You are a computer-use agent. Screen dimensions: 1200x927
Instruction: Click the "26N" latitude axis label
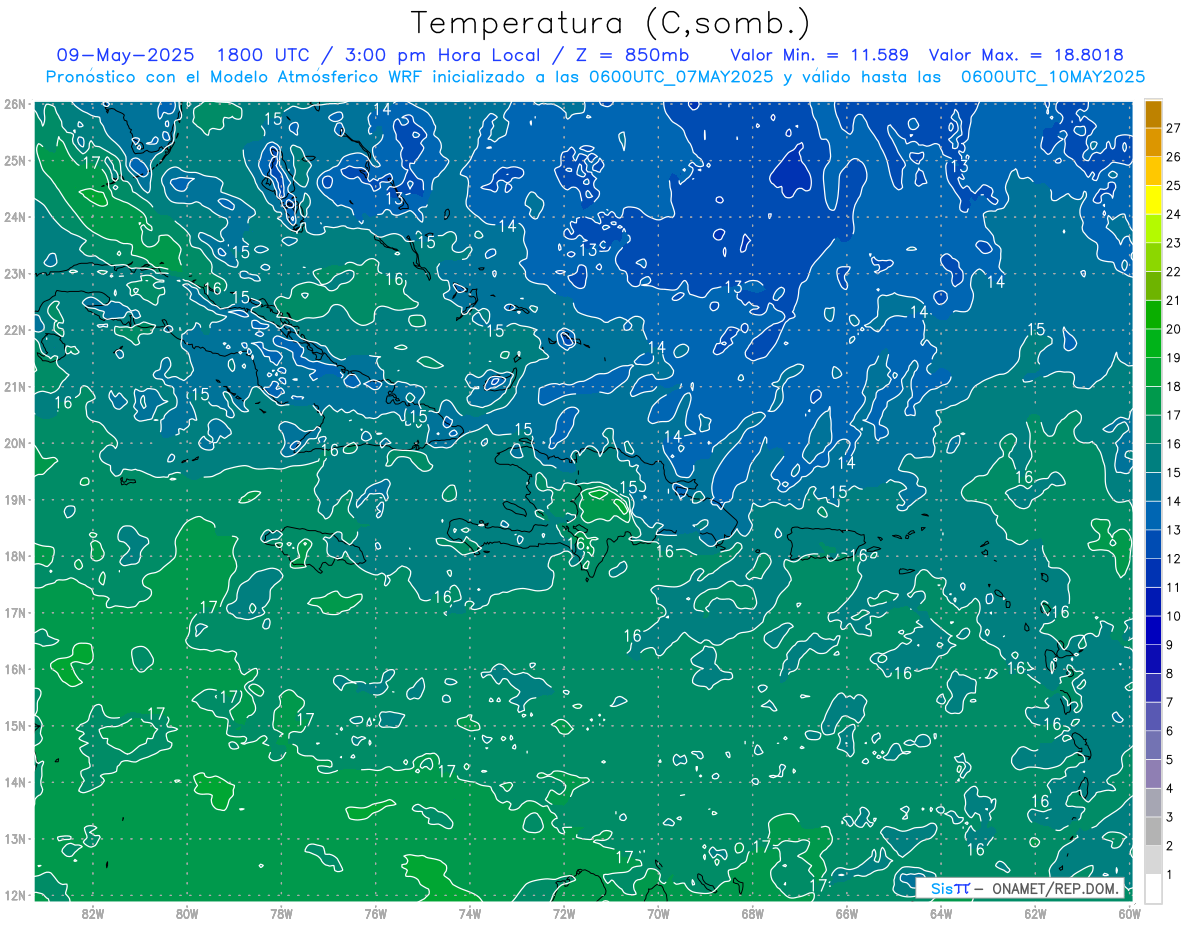pyautogui.click(x=15, y=104)
